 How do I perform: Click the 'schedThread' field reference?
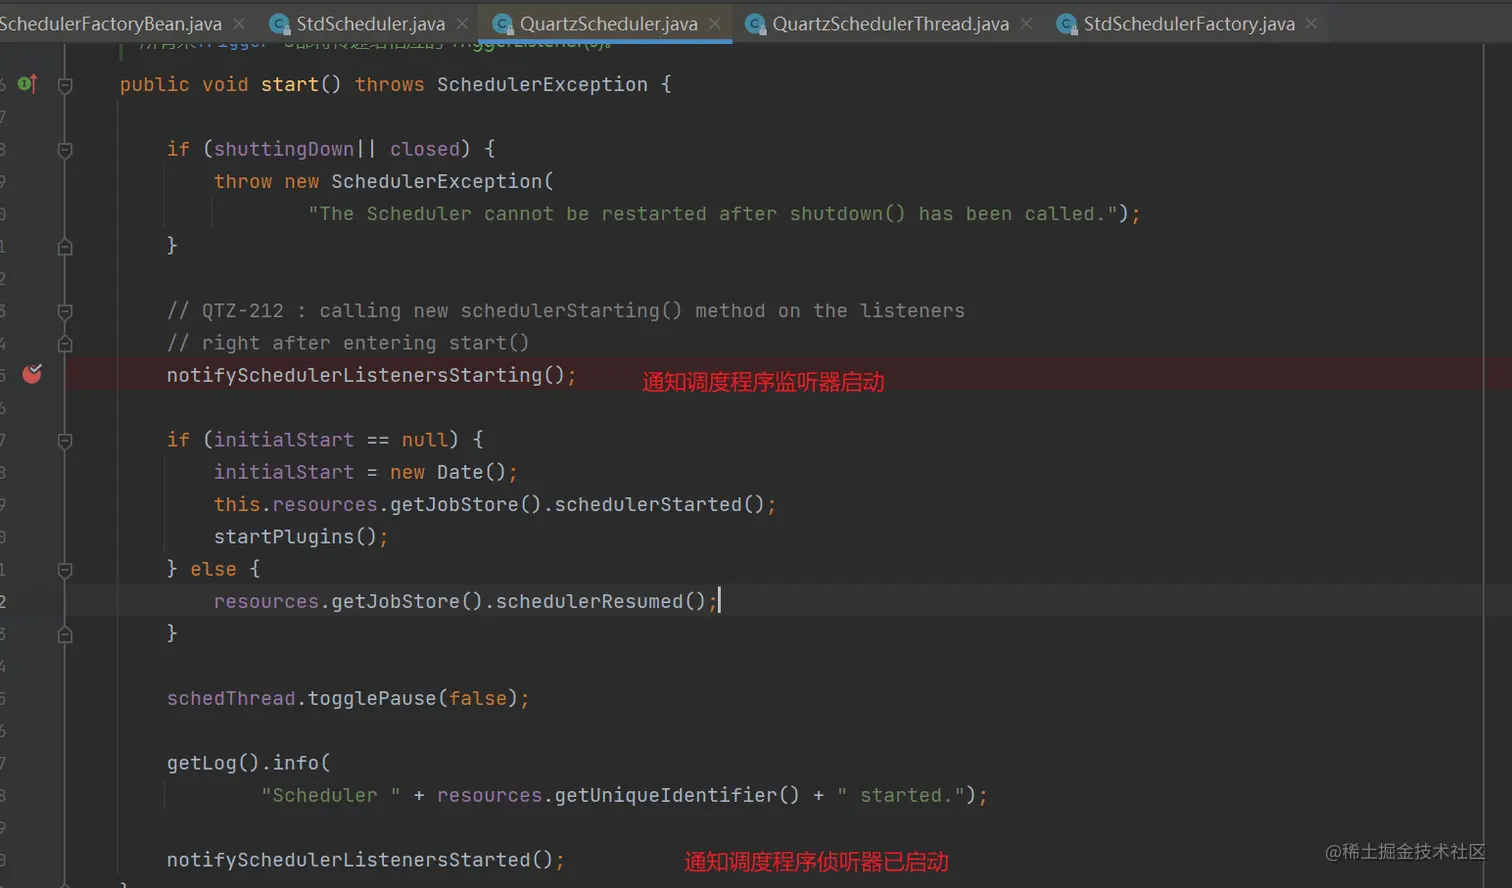pyautogui.click(x=231, y=698)
